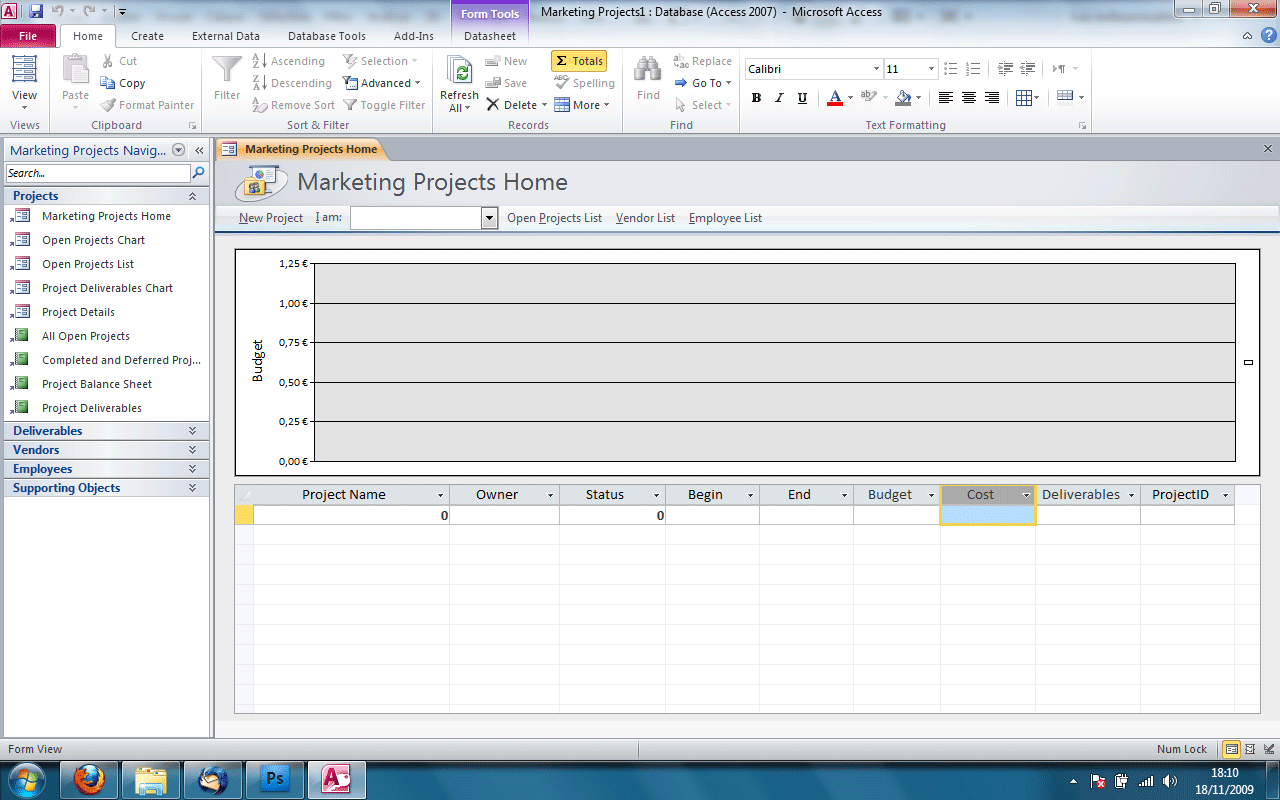1280x800 pixels.
Task: Switch to the Database Tools tab
Action: tap(327, 36)
